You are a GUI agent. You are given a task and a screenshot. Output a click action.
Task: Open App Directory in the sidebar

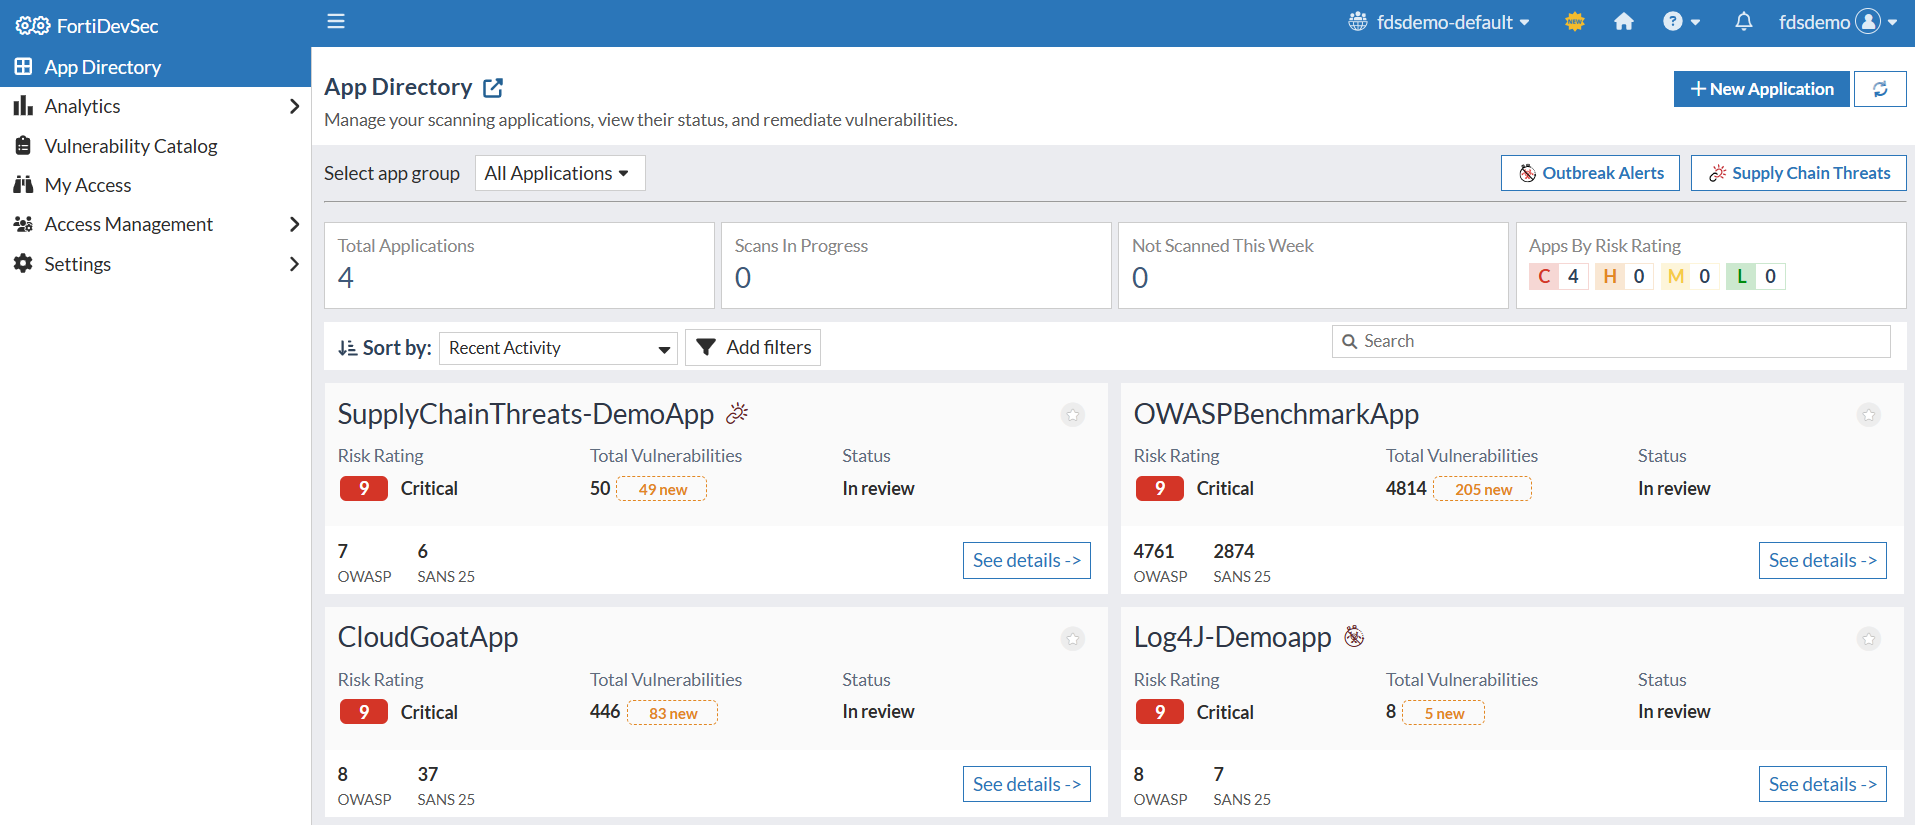tap(155, 67)
